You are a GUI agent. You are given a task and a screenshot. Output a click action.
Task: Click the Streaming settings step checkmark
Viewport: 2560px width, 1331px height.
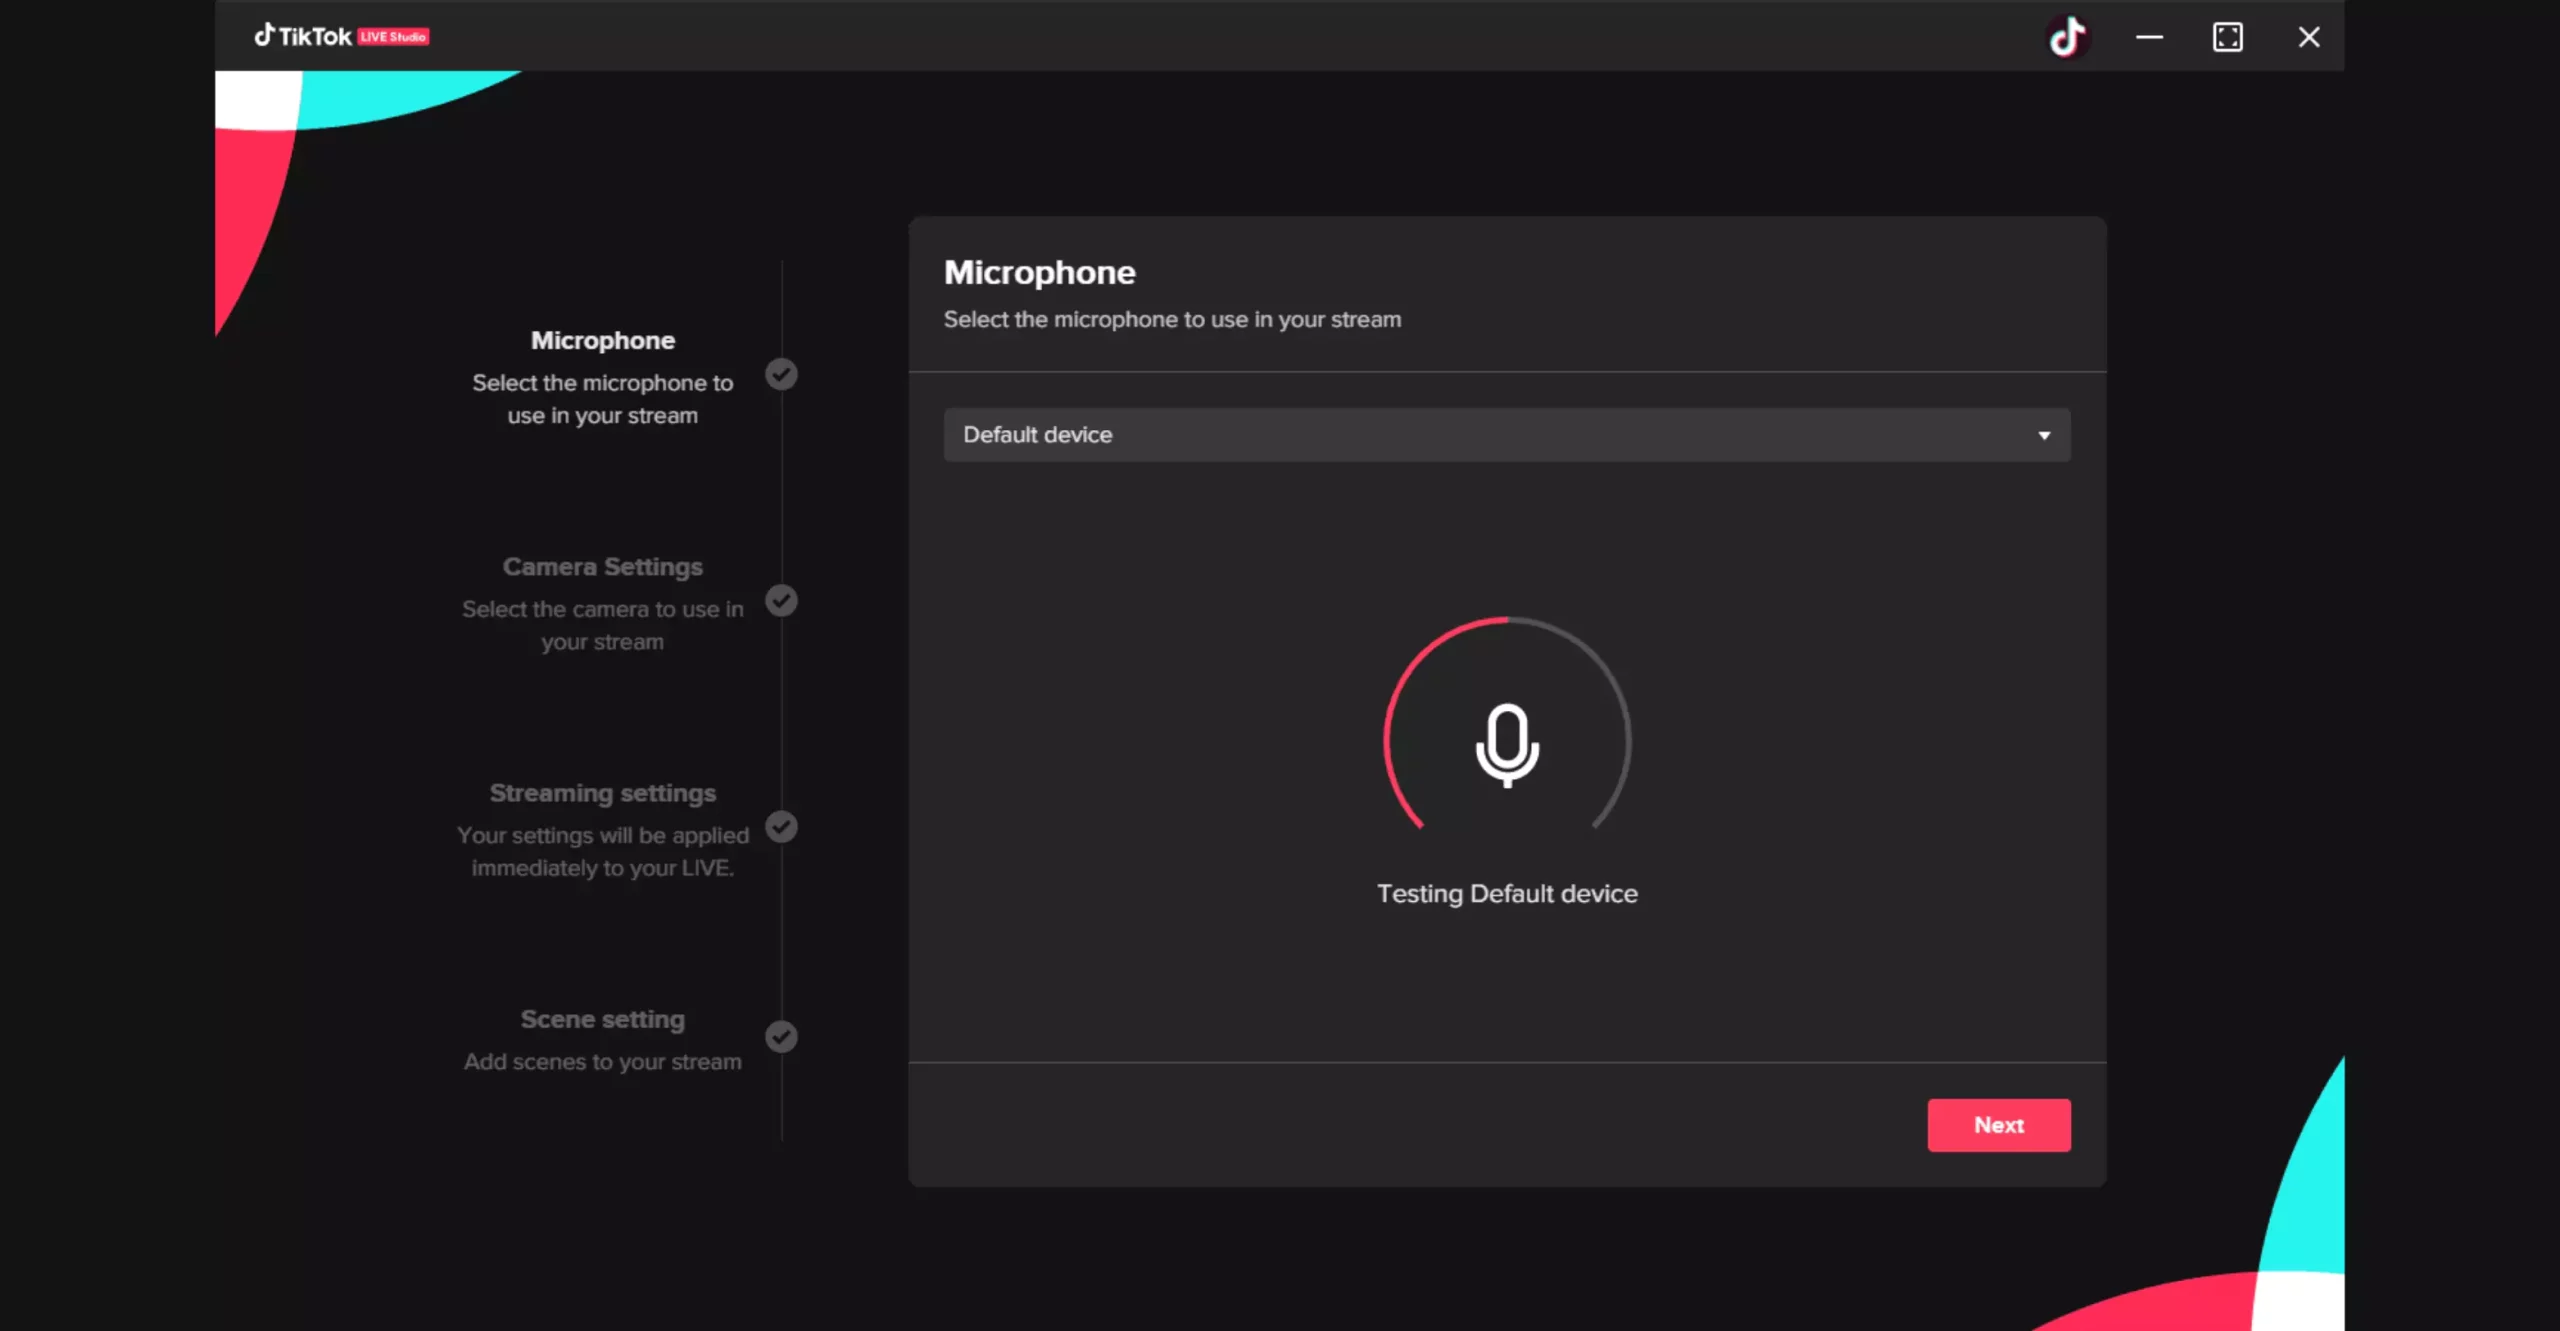click(781, 827)
